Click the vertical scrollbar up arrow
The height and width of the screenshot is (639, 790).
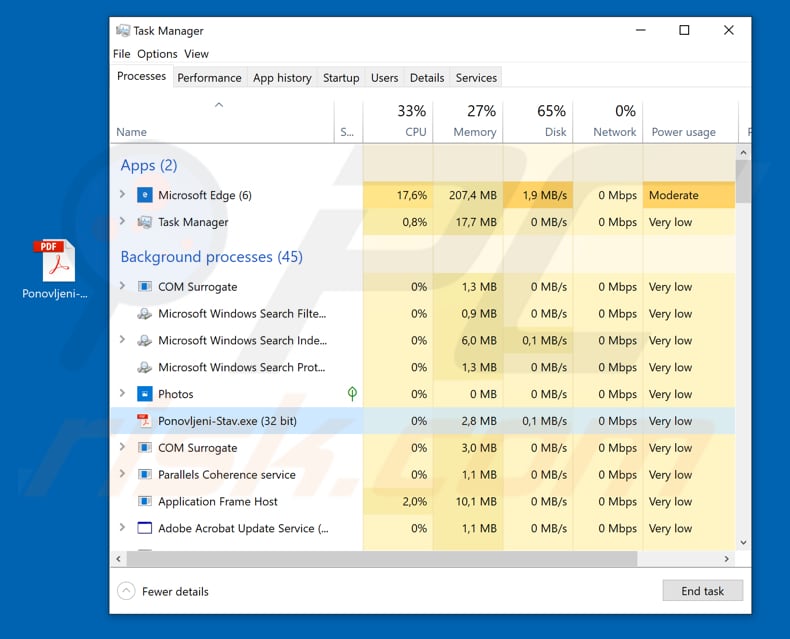click(743, 152)
